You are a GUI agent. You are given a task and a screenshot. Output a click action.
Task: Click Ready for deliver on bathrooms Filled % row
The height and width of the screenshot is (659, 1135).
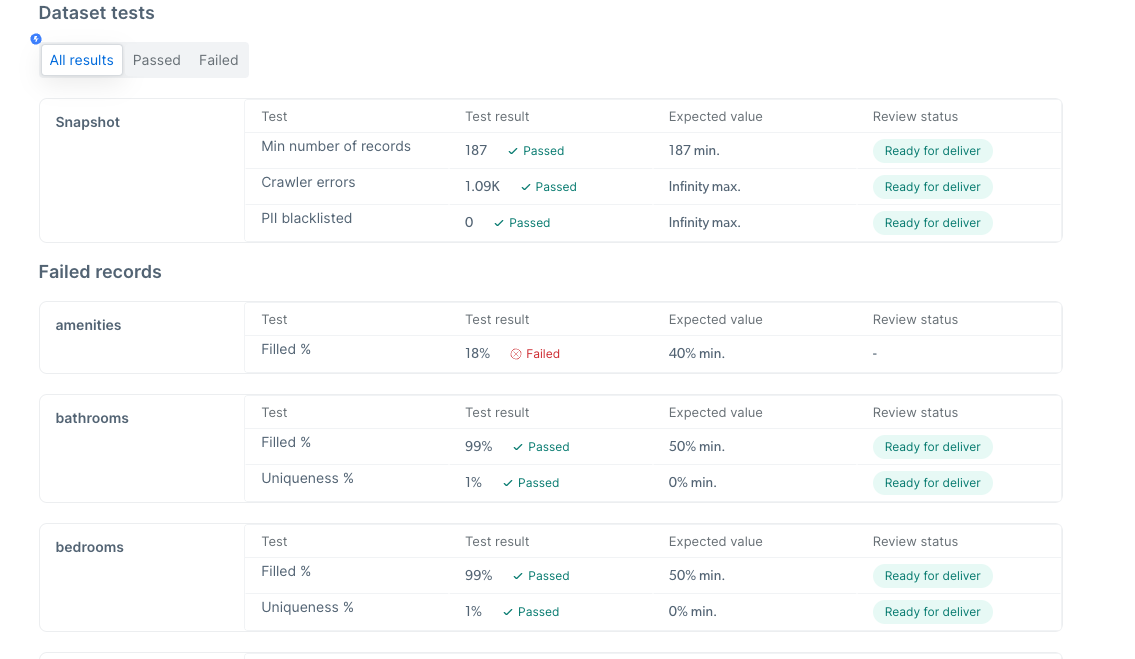click(x=932, y=446)
